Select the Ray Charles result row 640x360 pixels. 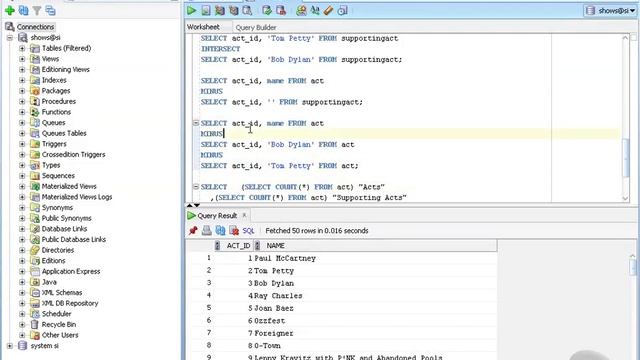pos(342,296)
